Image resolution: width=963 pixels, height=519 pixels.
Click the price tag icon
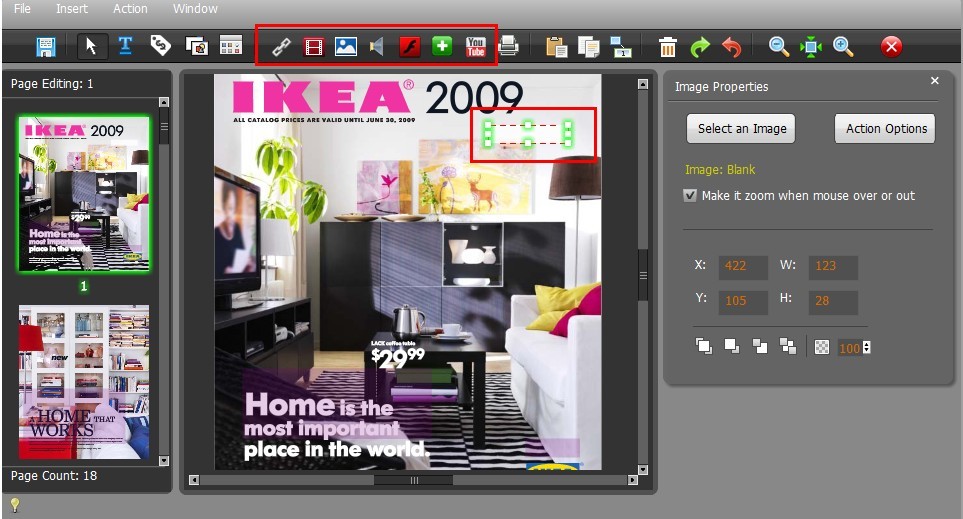tap(160, 45)
